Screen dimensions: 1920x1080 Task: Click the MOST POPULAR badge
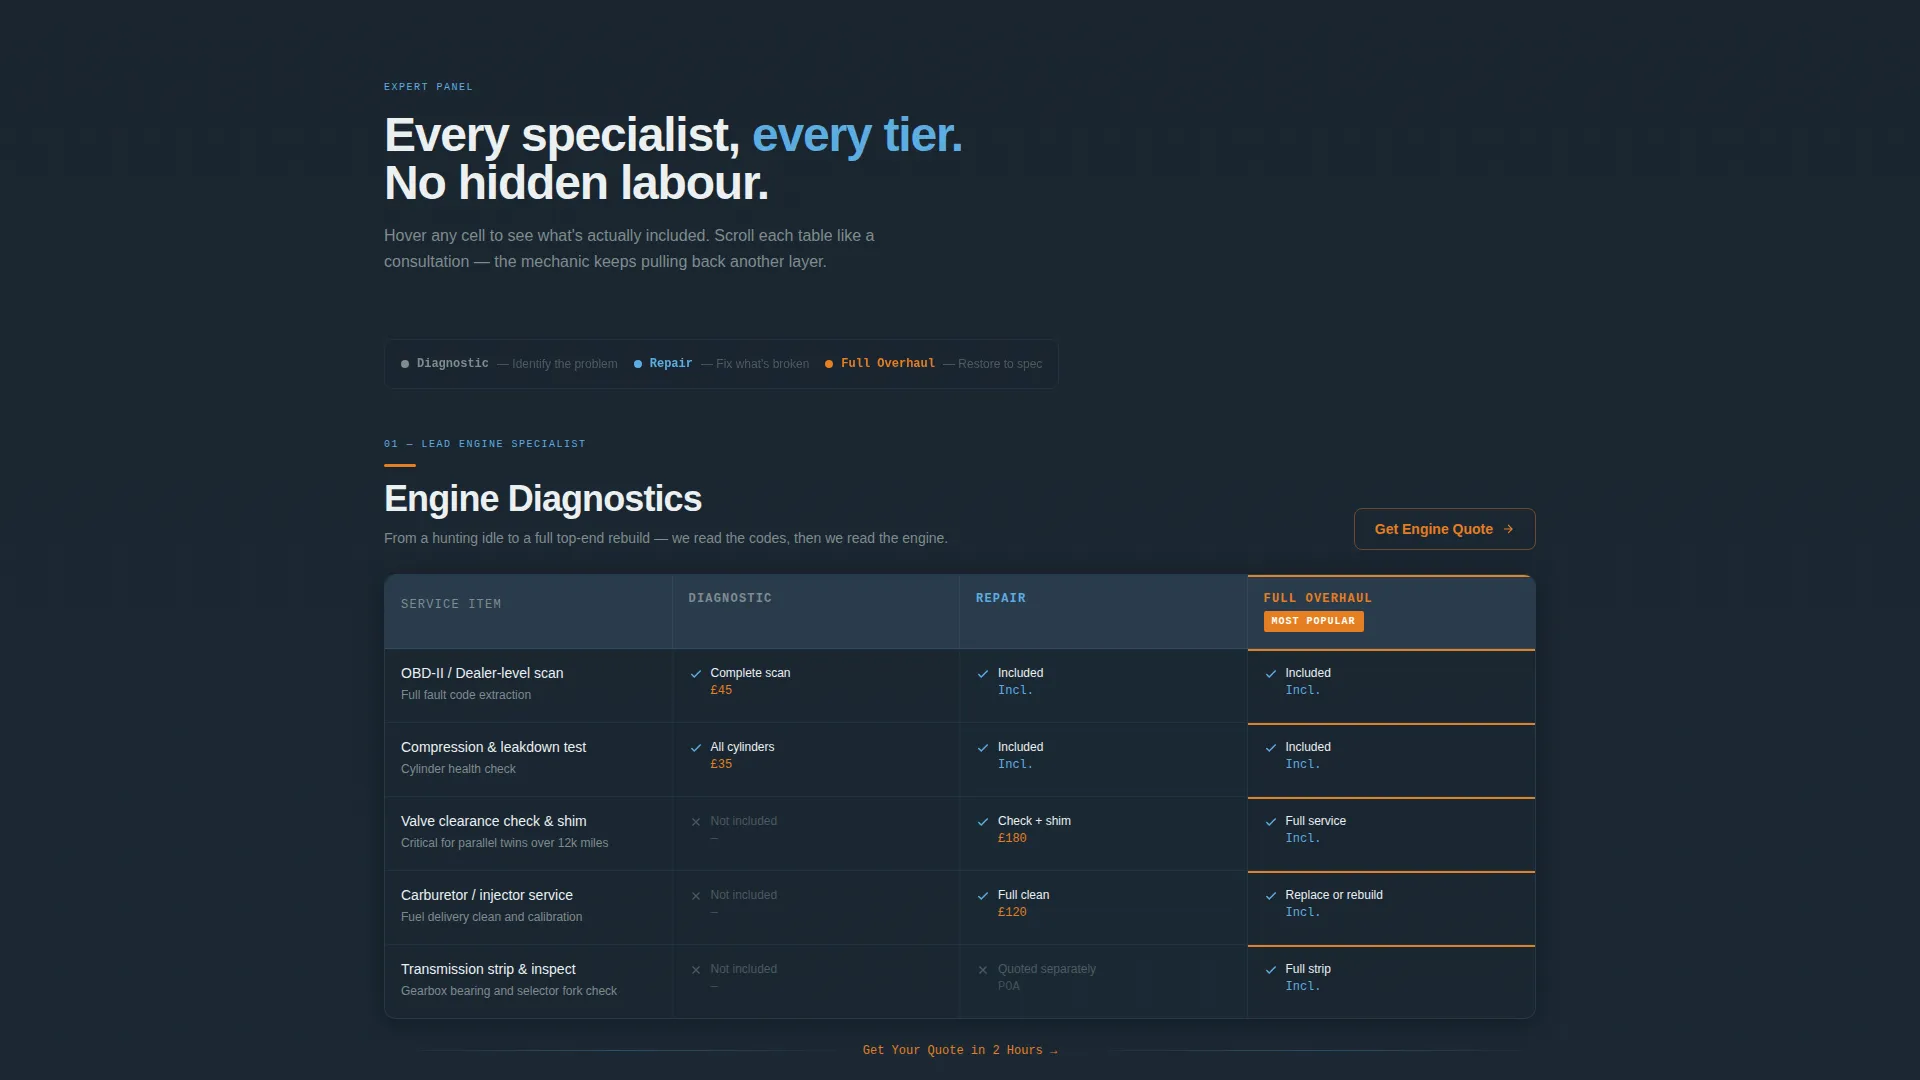tap(1313, 621)
